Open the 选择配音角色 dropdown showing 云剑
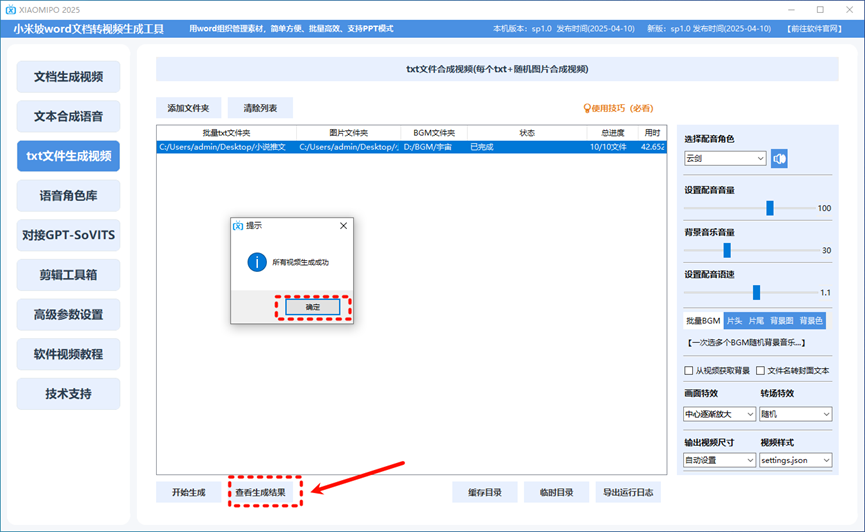865x532 pixels. [725, 158]
